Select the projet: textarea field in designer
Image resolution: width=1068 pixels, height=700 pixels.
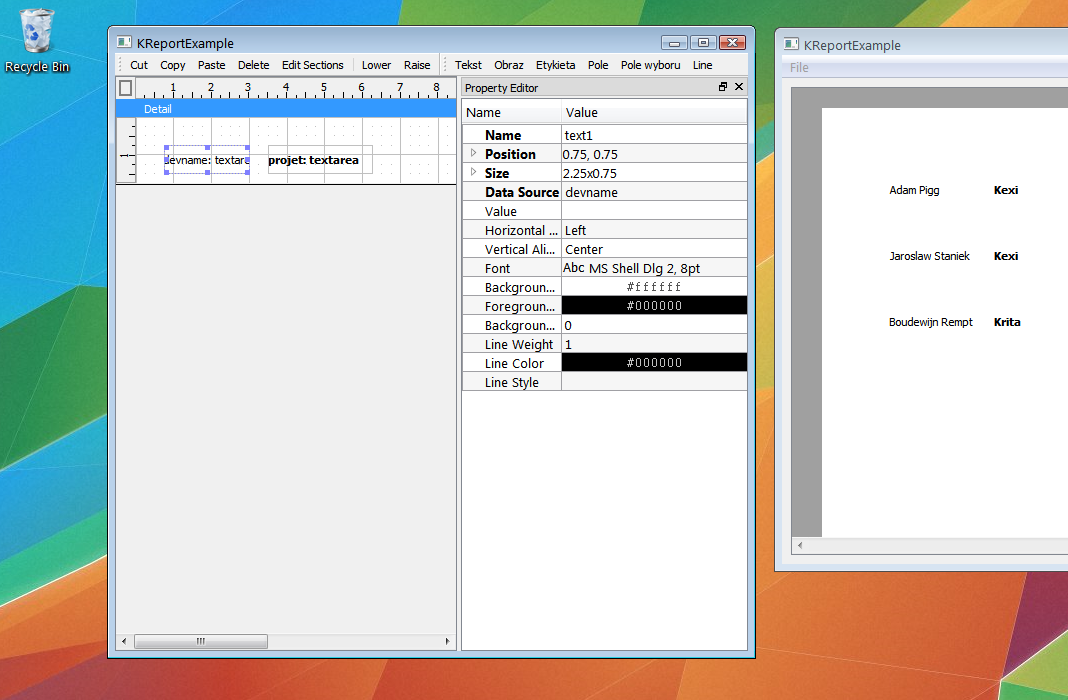point(319,160)
